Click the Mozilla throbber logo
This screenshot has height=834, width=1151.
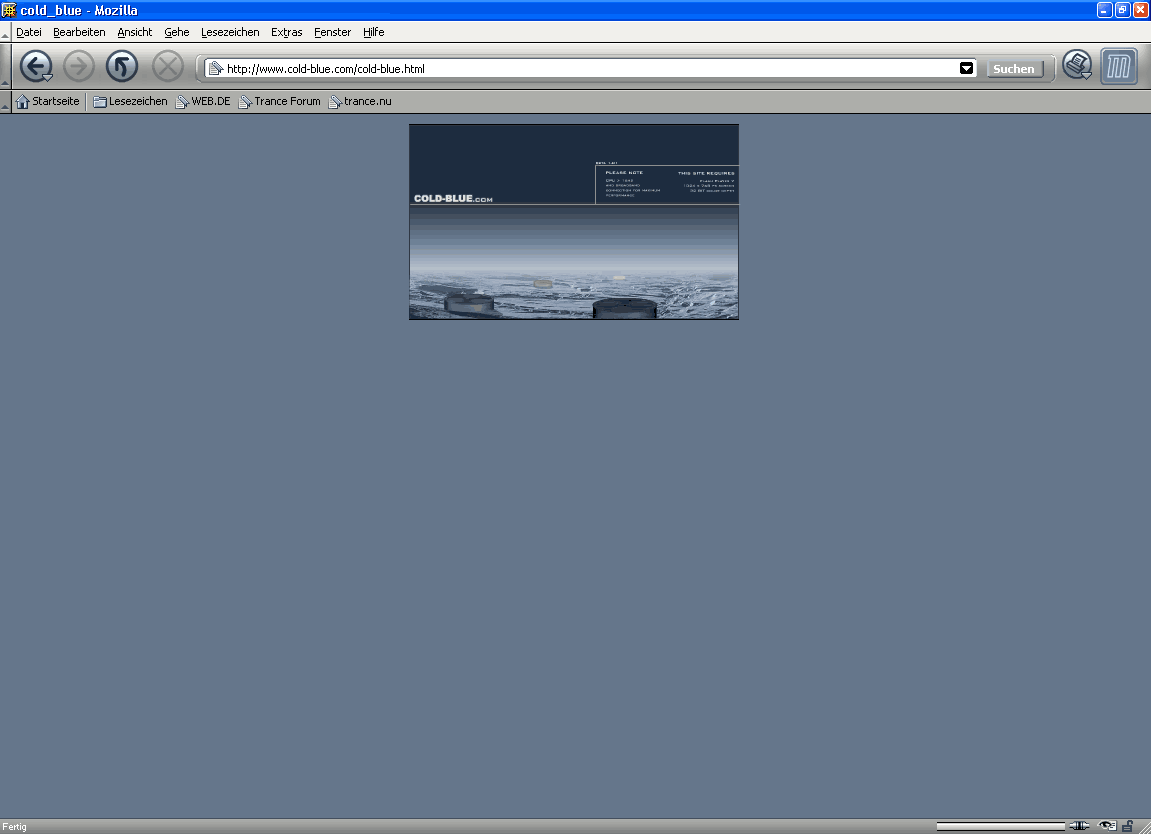(1119, 67)
